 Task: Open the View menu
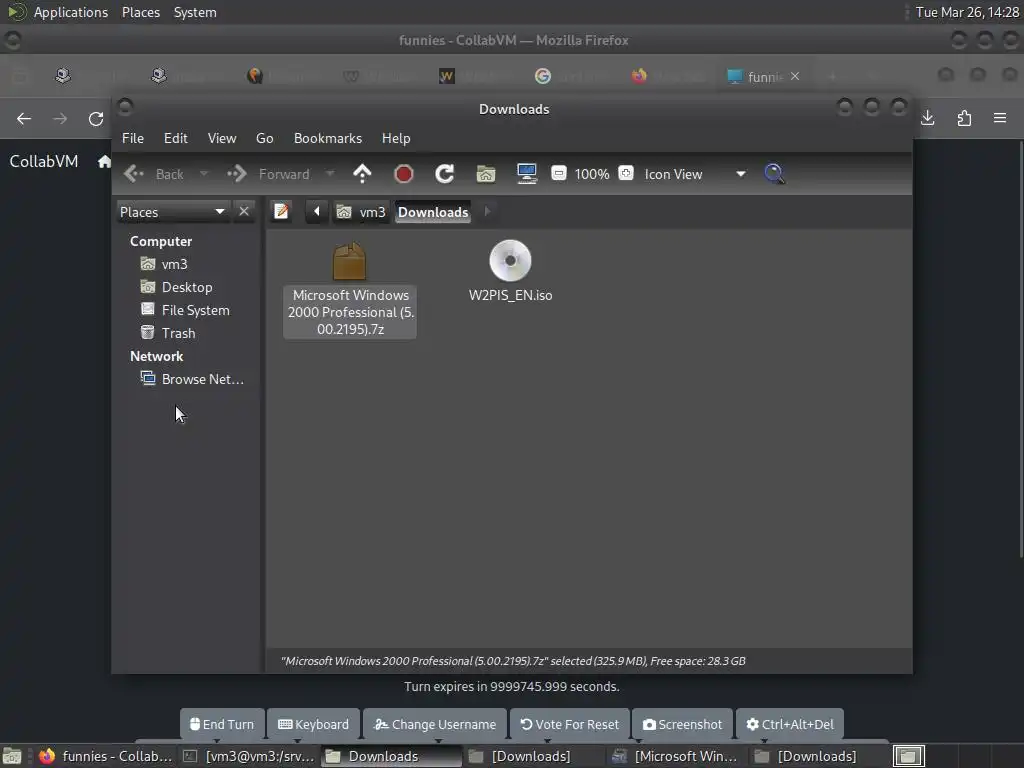click(222, 138)
